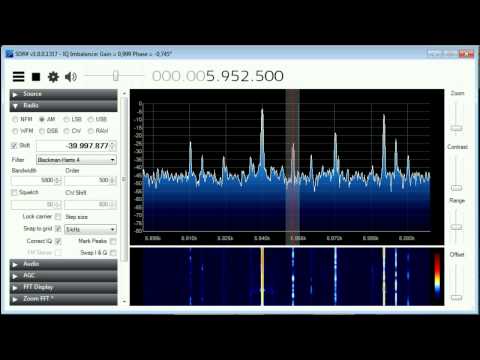Click the audio volume slider
This screenshot has height=360, width=480.
(115, 76)
